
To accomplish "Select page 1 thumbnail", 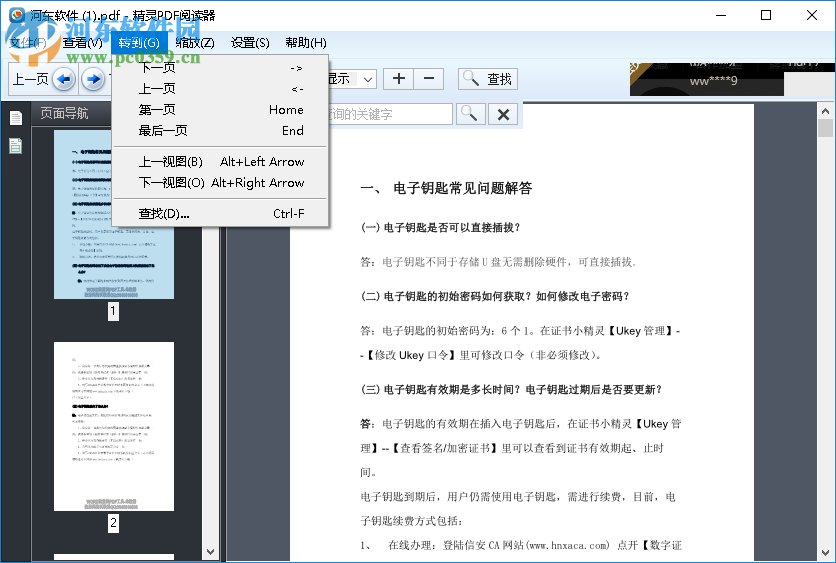I will [114, 215].
